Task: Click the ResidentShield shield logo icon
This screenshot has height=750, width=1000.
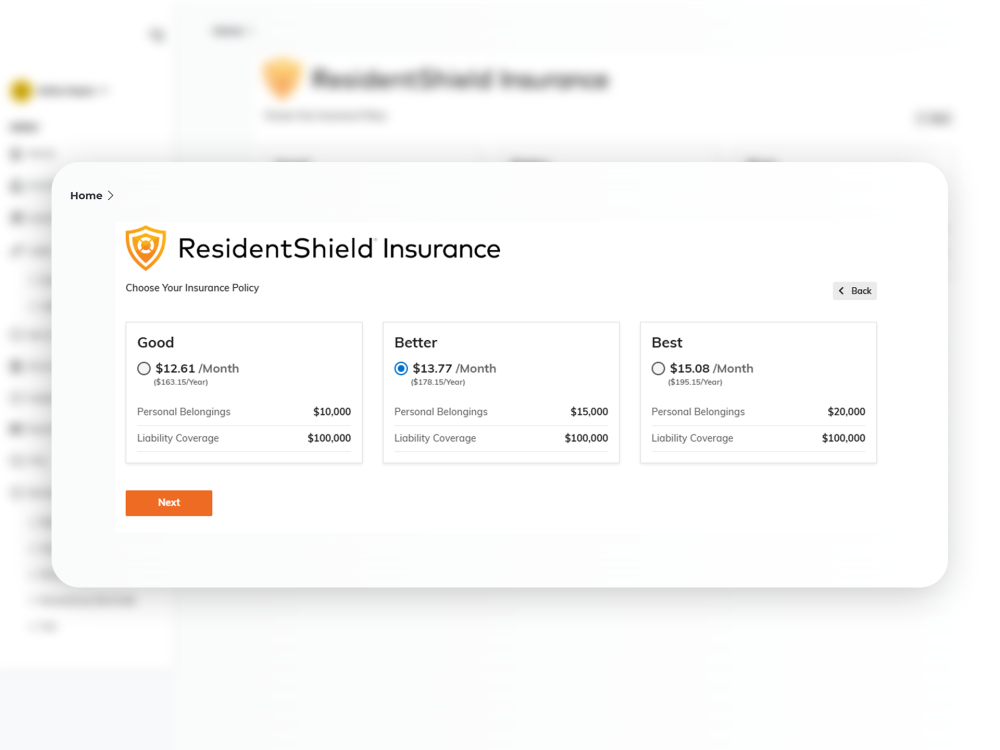Action: click(x=145, y=247)
